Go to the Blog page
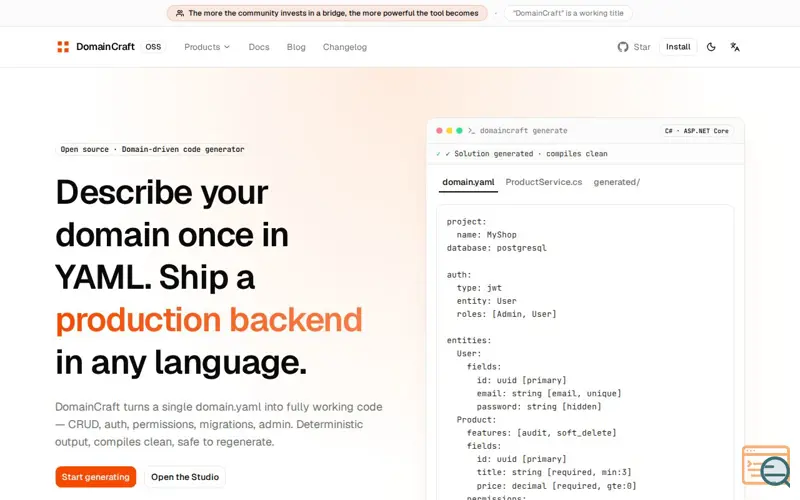This screenshot has width=800, height=500. 296,47
